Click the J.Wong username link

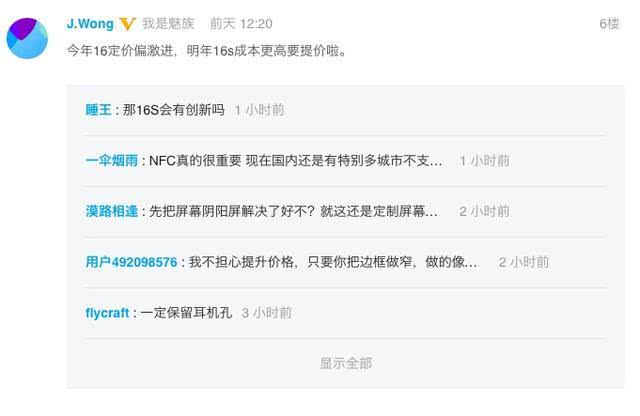90,24
